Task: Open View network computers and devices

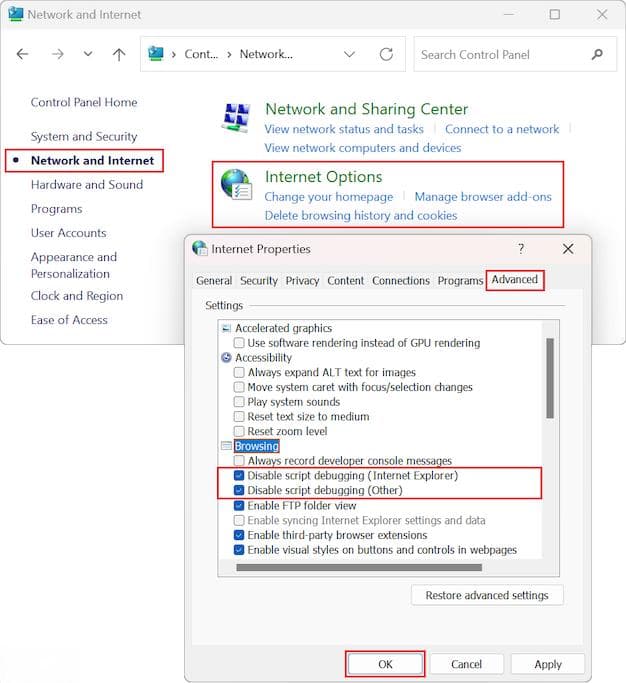Action: pos(362,148)
